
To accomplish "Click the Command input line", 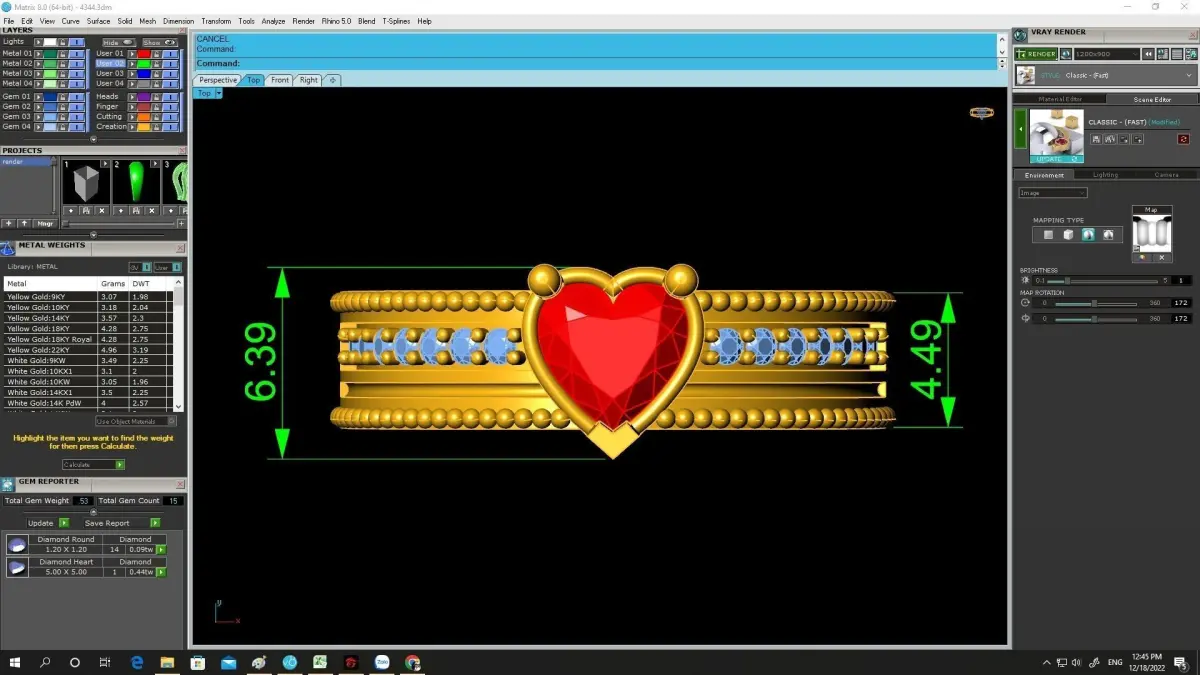I will (596, 63).
